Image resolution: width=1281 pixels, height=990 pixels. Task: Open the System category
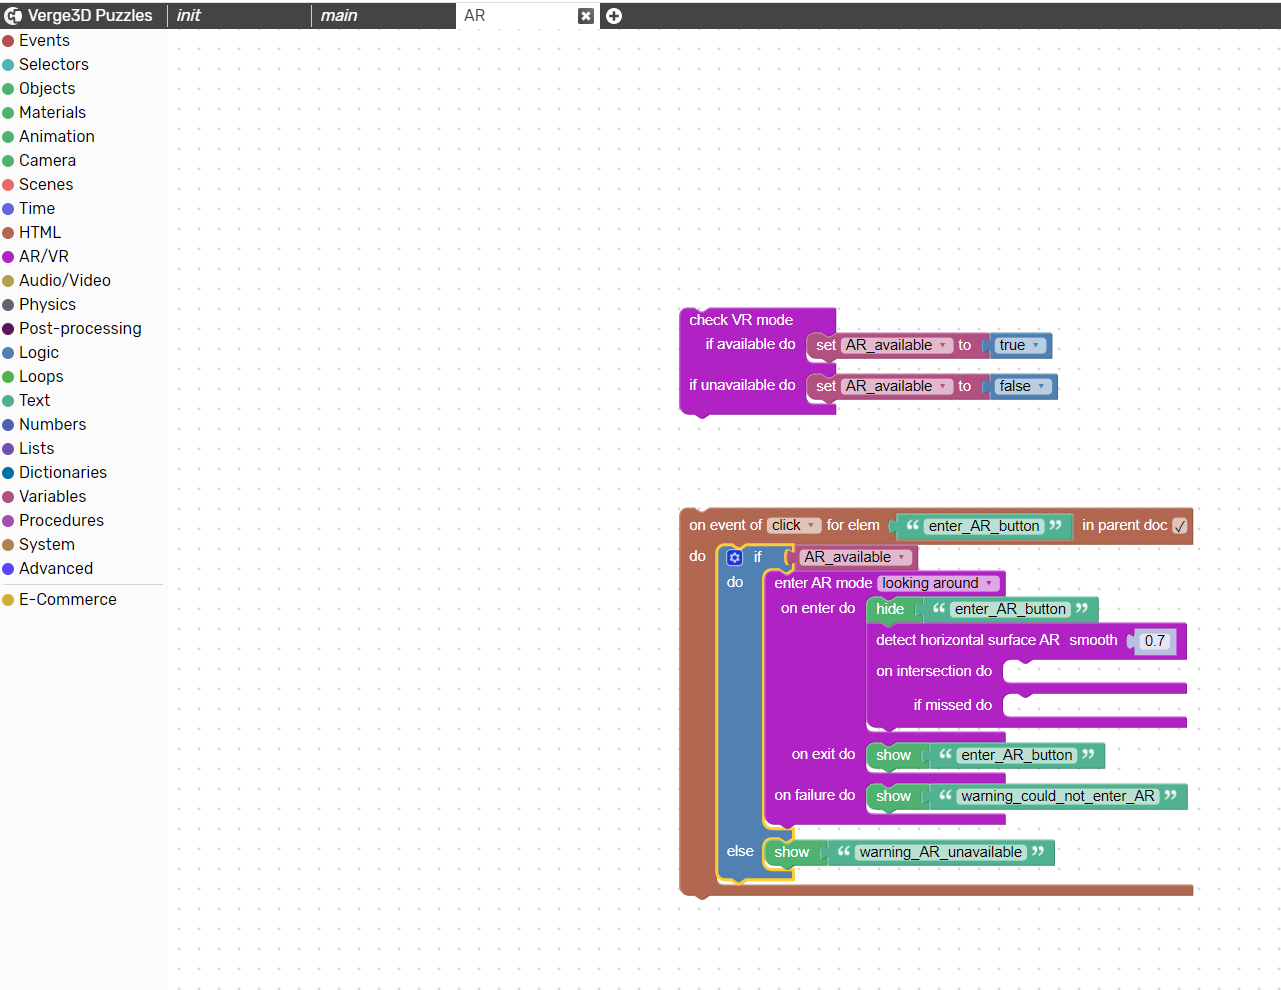(x=46, y=544)
